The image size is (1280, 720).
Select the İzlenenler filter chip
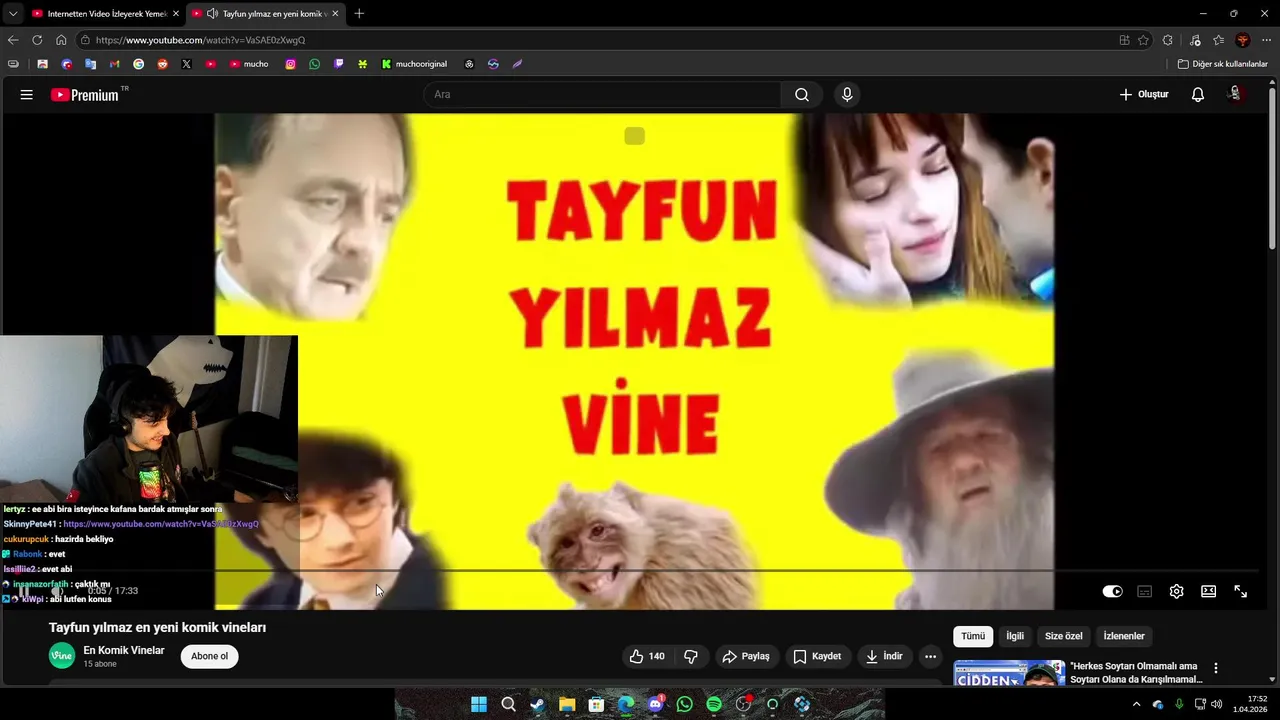[1124, 636]
